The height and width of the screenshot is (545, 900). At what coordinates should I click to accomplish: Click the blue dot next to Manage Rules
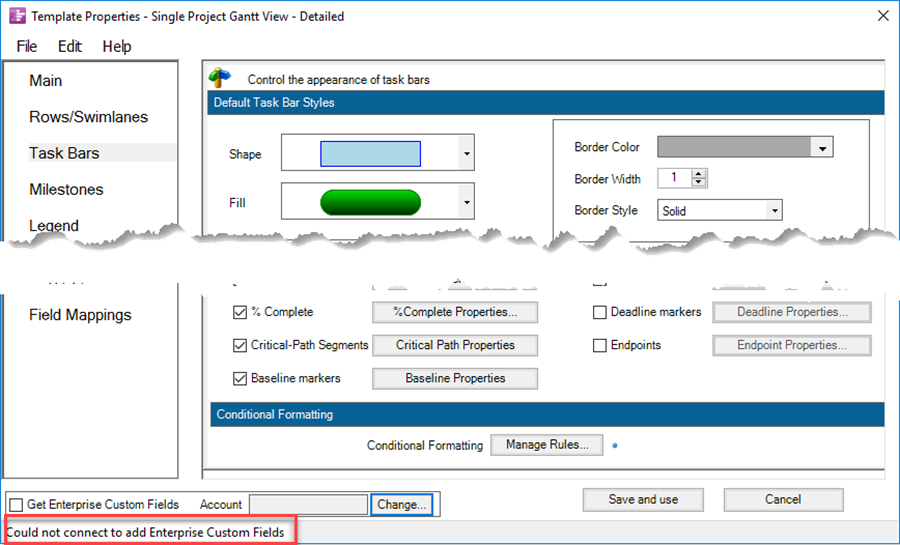614,445
